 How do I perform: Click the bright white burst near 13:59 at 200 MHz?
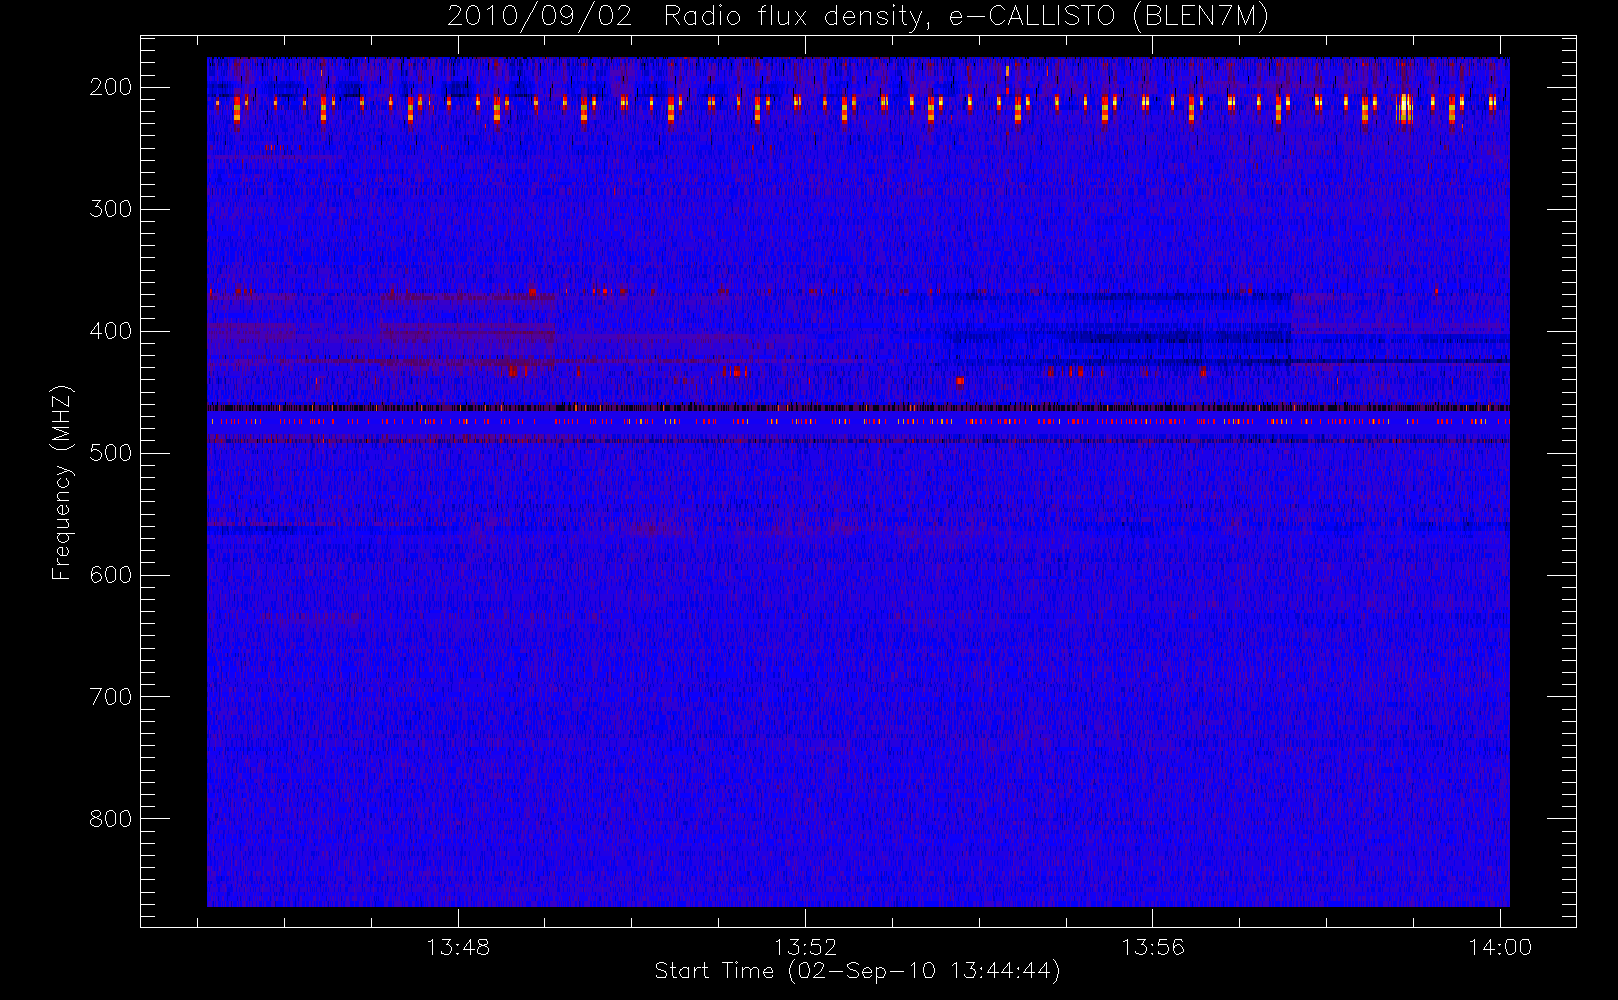pos(1406,108)
